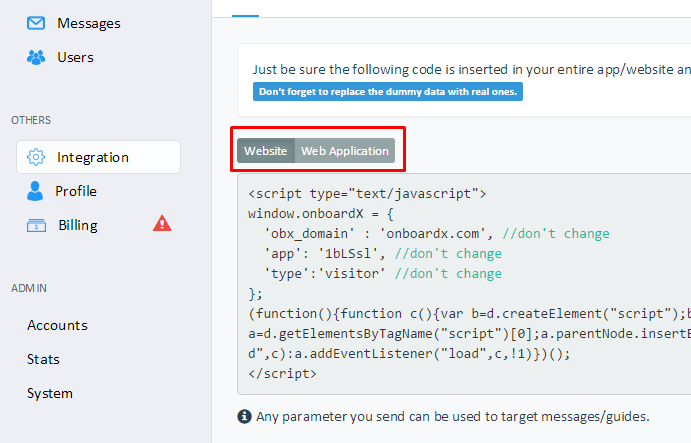Click the window.onboardX code line
The width and height of the screenshot is (691, 443).
(x=321, y=214)
